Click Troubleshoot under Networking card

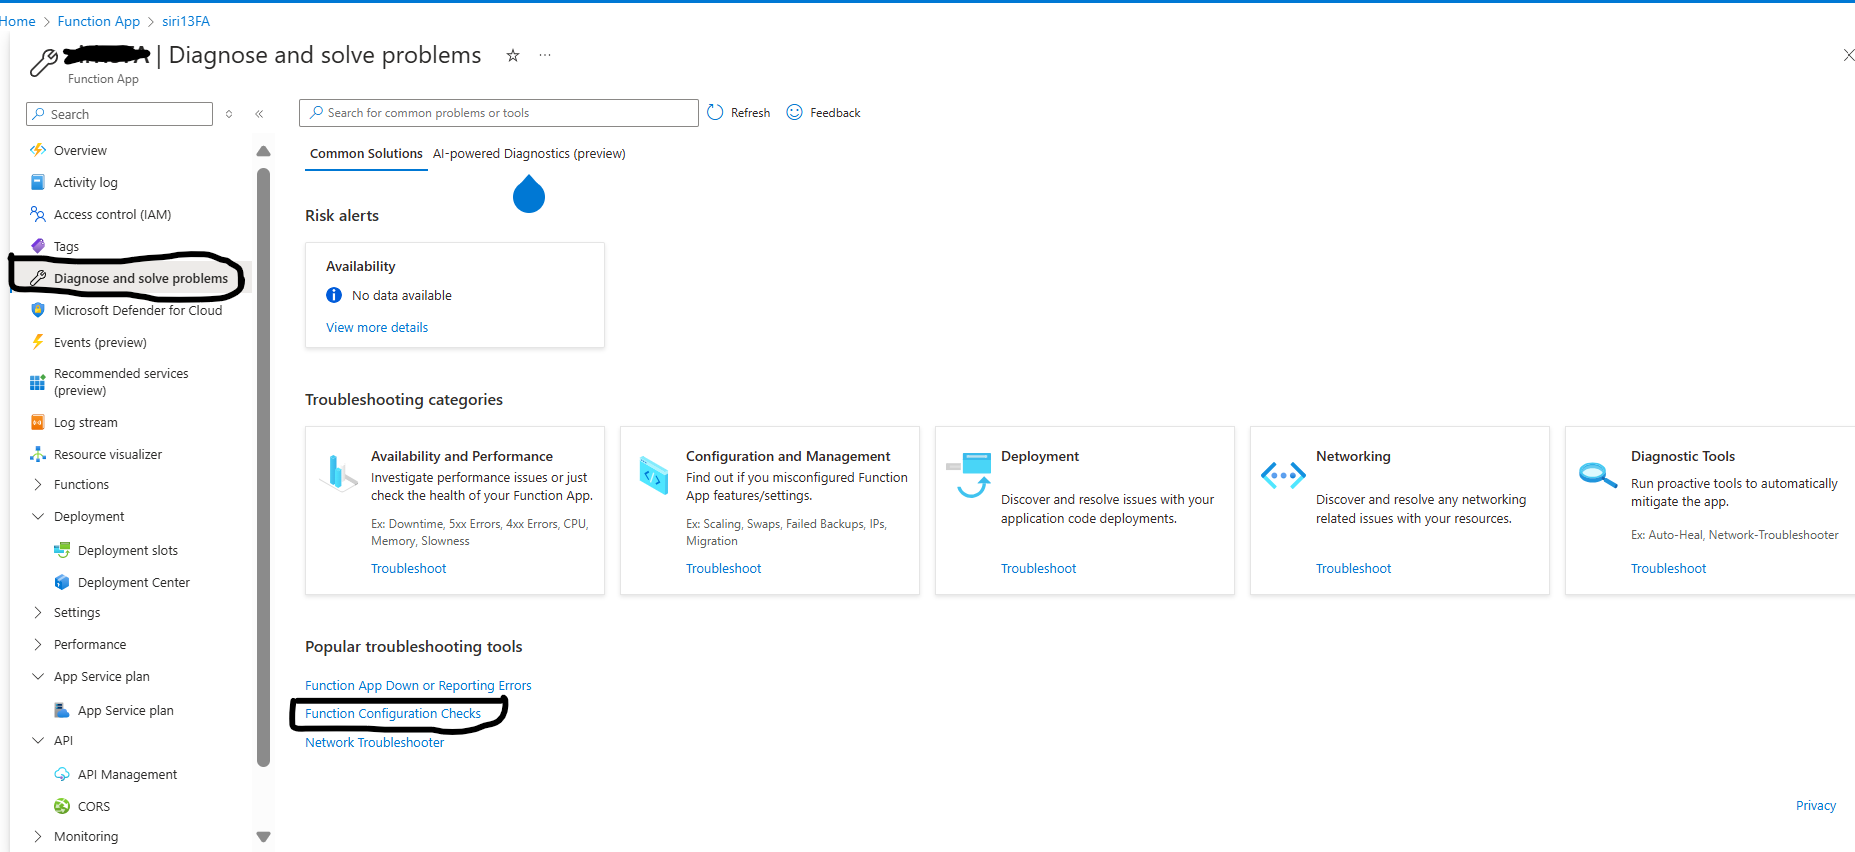tap(1353, 568)
